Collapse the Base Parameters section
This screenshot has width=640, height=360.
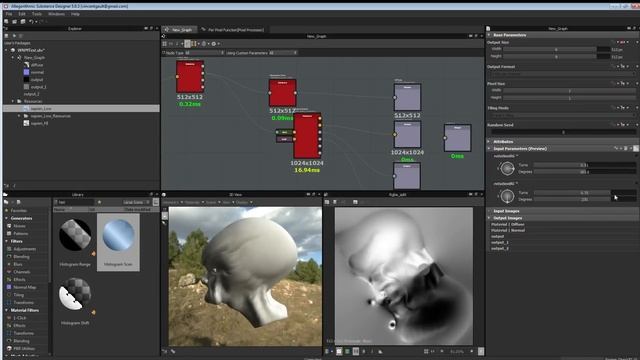(x=489, y=35)
